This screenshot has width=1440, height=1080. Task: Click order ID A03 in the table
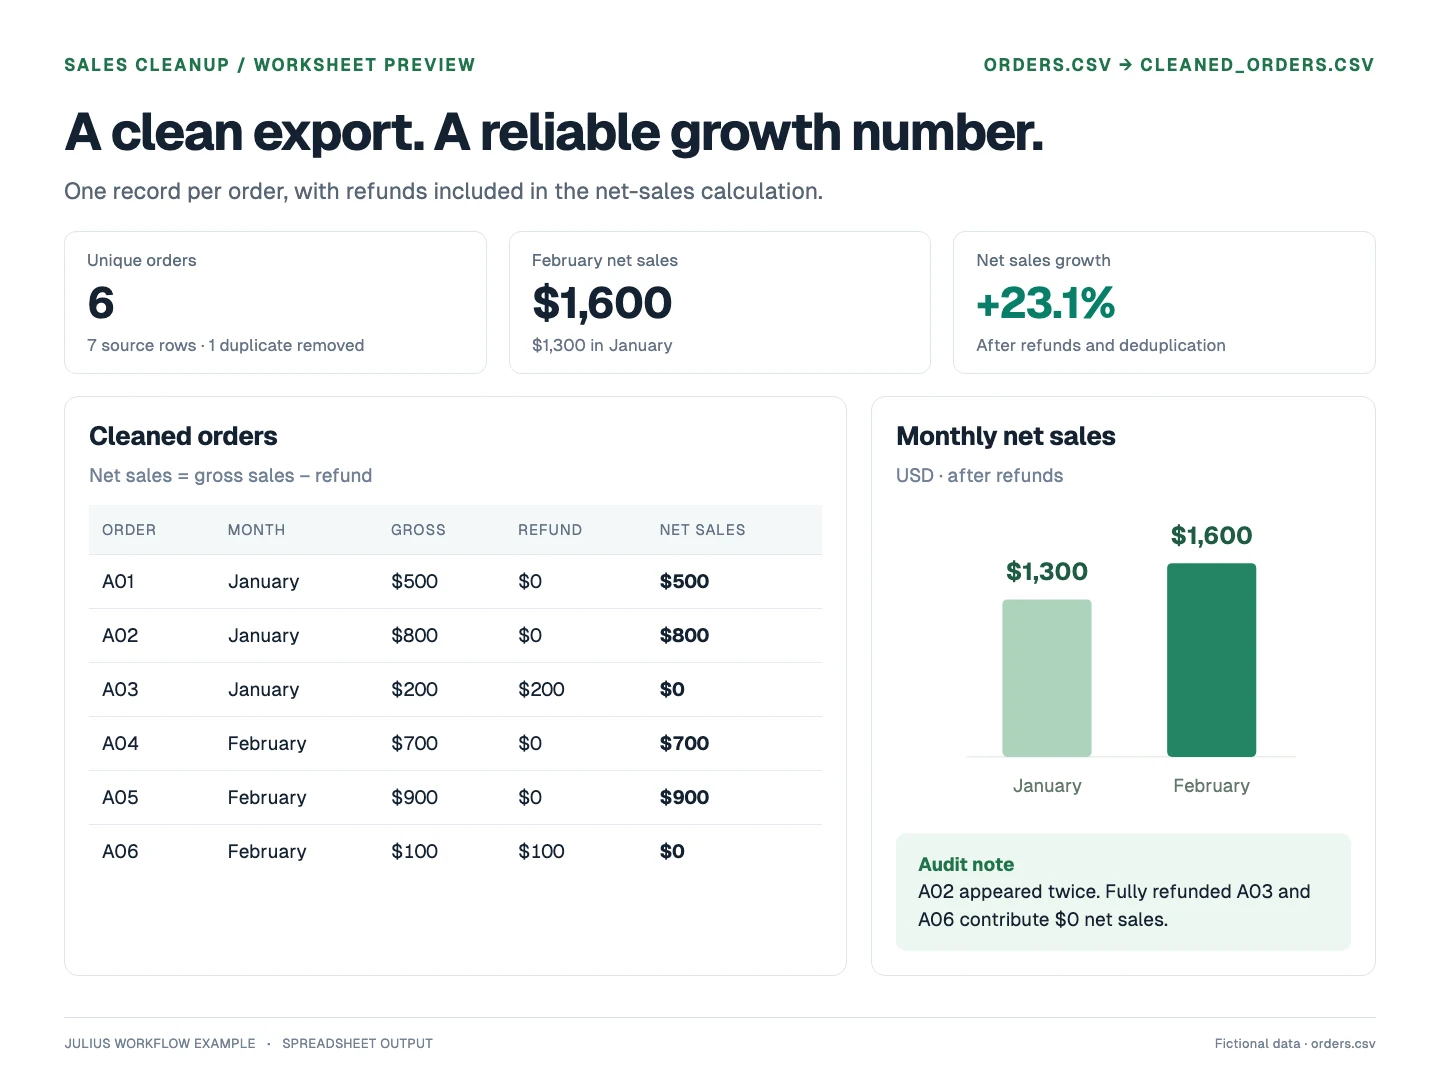[120, 690]
